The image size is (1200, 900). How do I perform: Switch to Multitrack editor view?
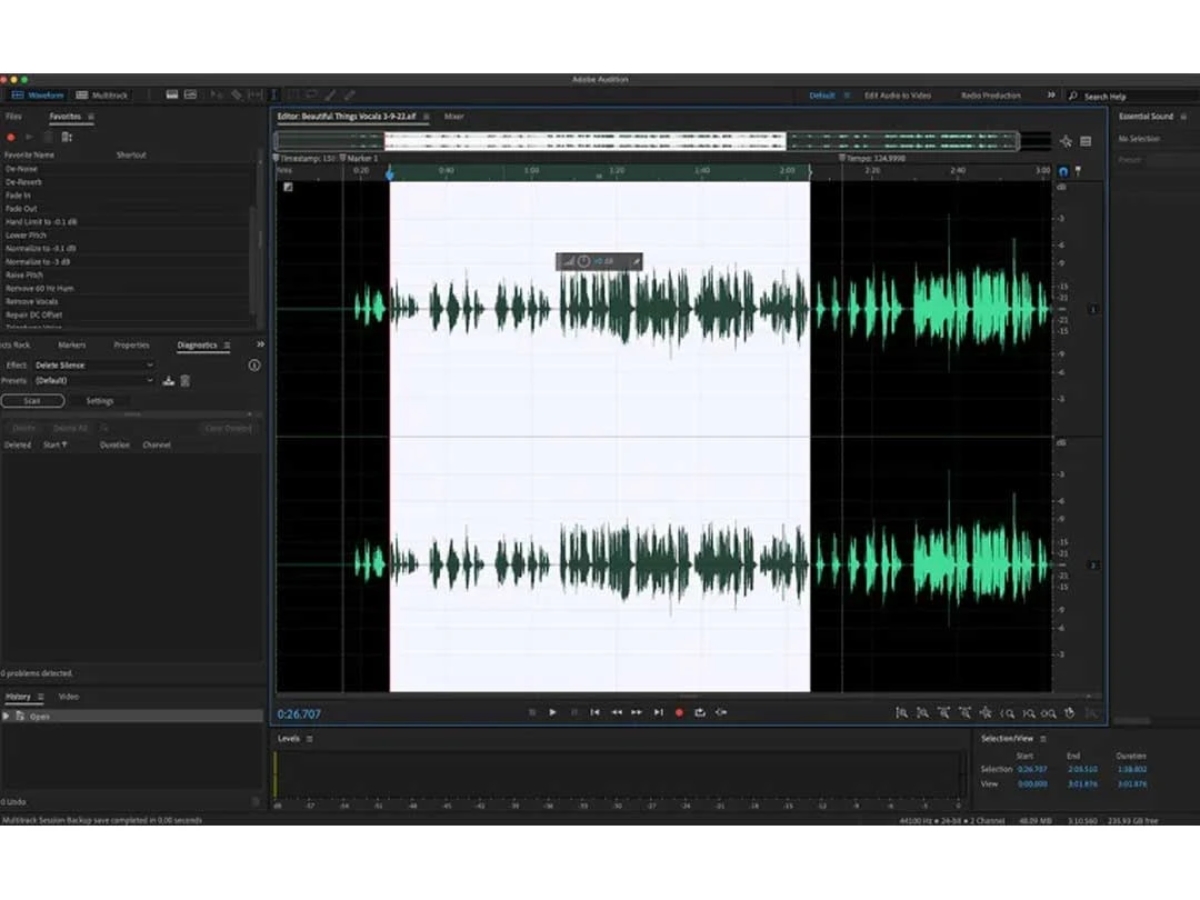[102, 95]
